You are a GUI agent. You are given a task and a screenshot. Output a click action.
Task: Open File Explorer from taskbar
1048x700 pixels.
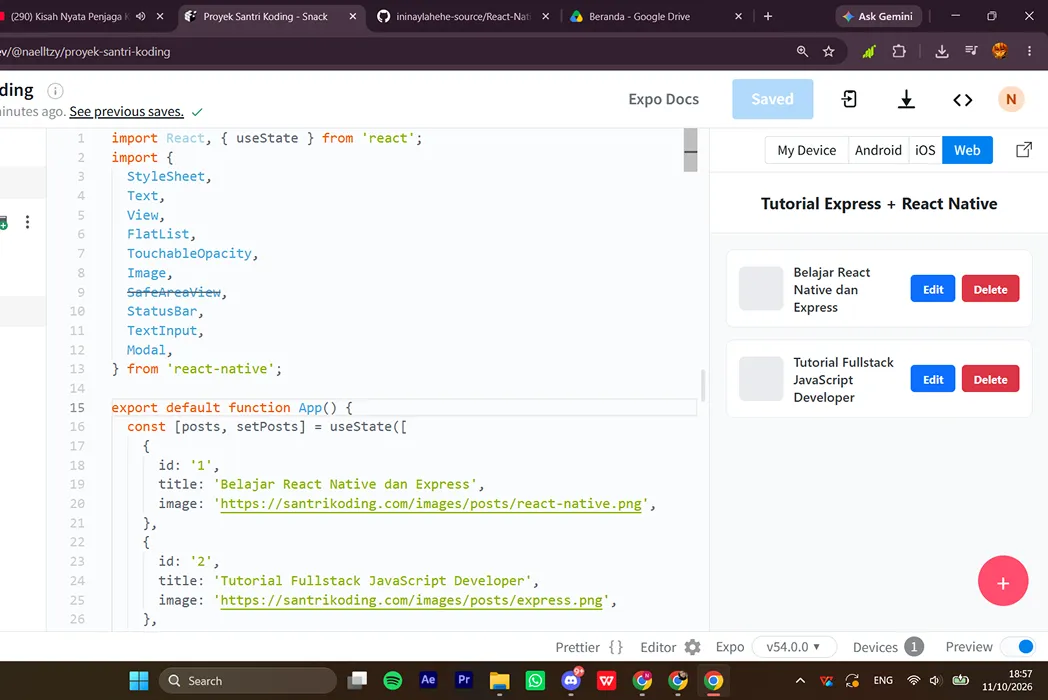[x=499, y=681]
